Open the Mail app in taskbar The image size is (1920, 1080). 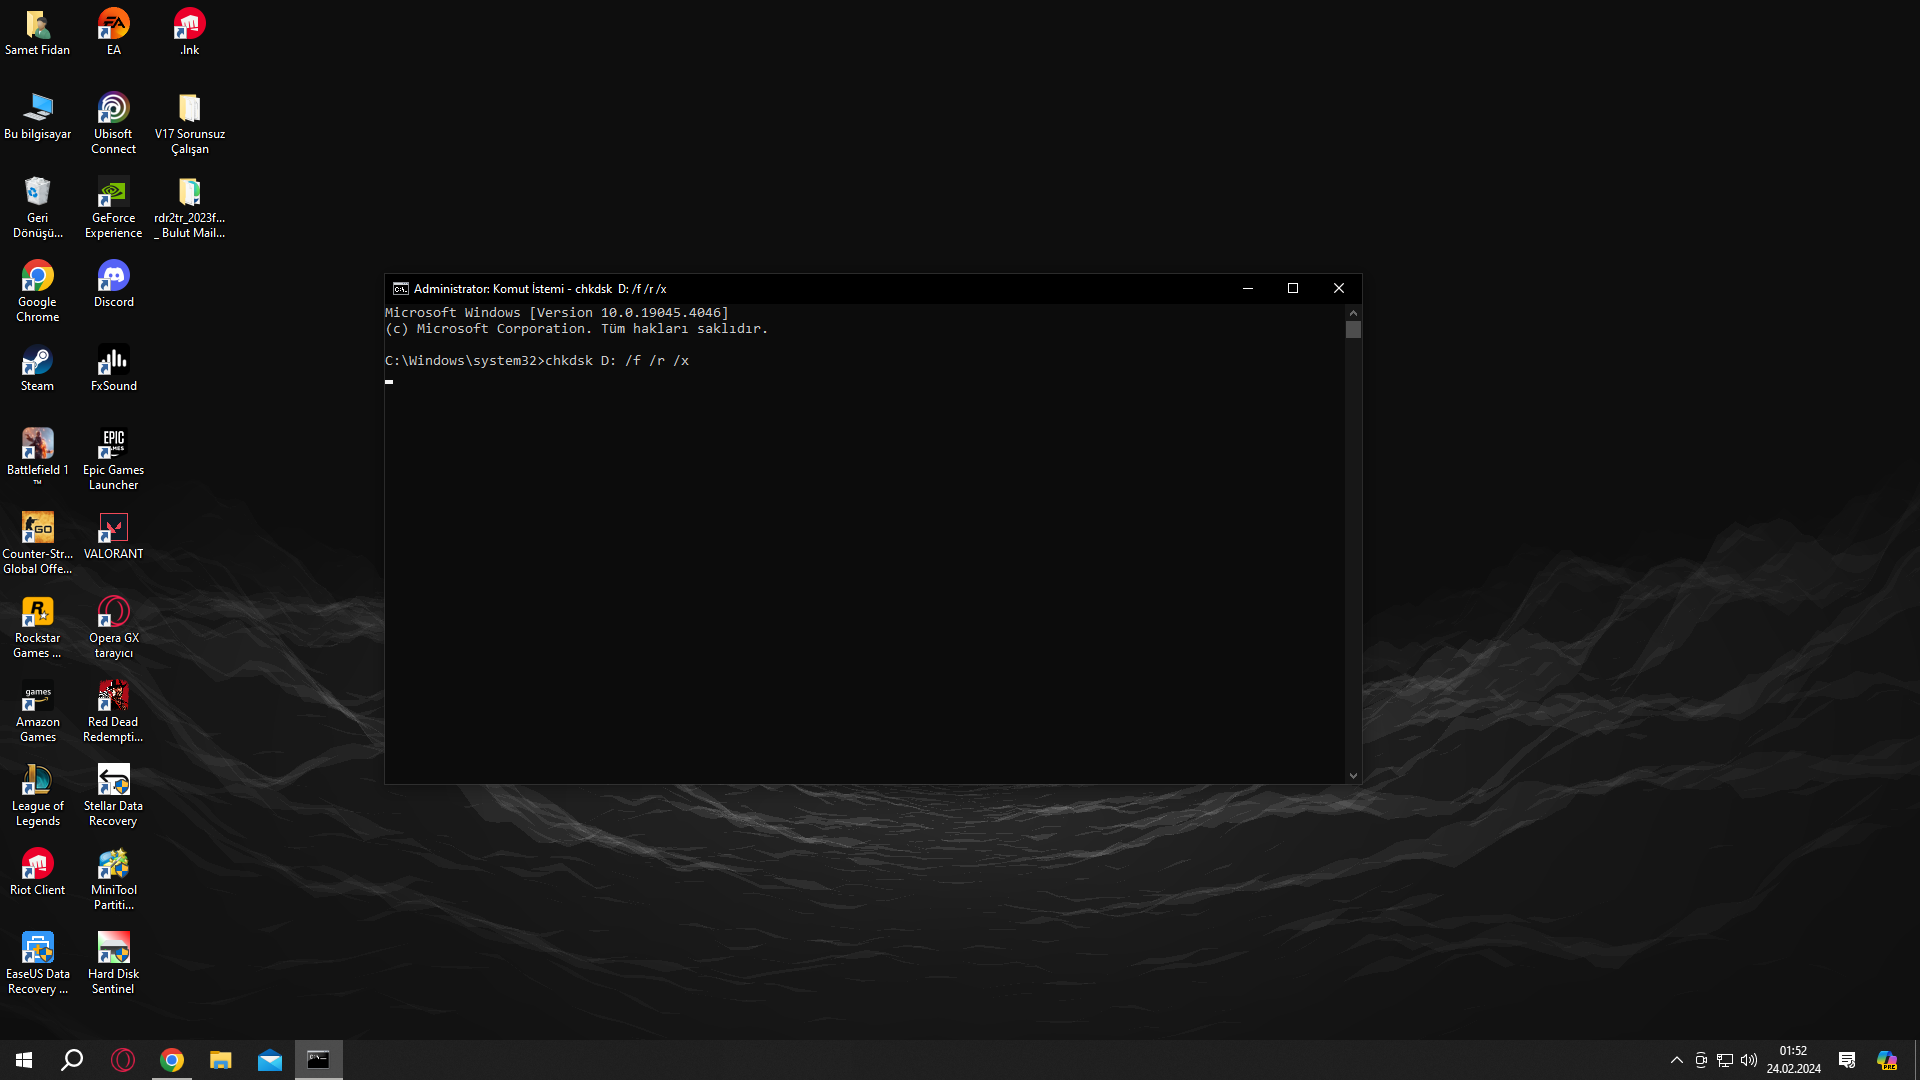pos(270,1060)
